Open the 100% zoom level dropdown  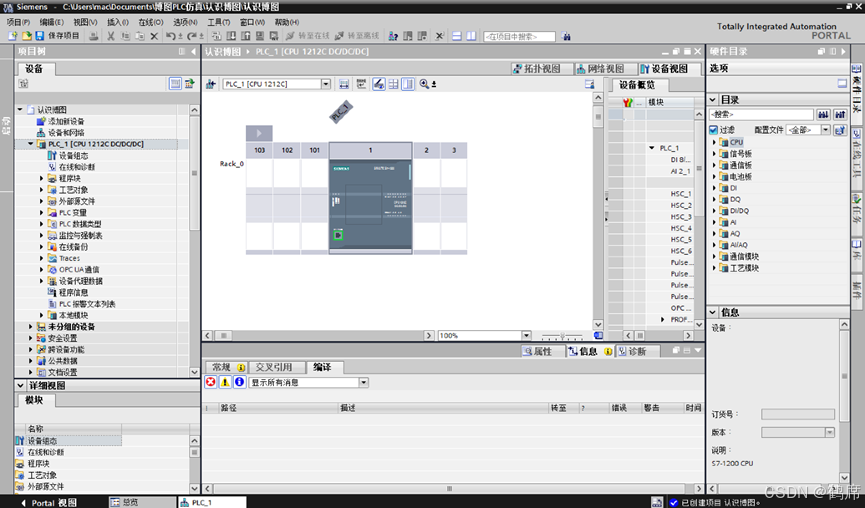526,335
